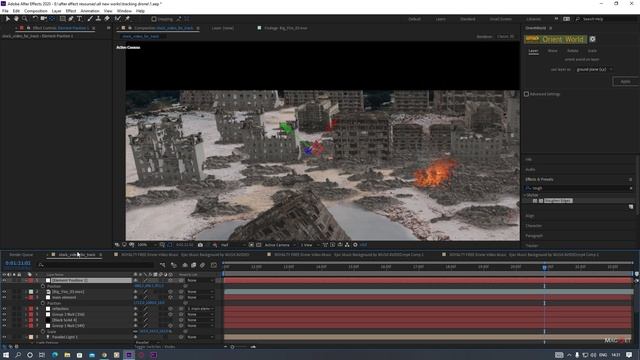Open Parent dropdown for Element Position 1
The width and height of the screenshot is (640, 360).
200,280
